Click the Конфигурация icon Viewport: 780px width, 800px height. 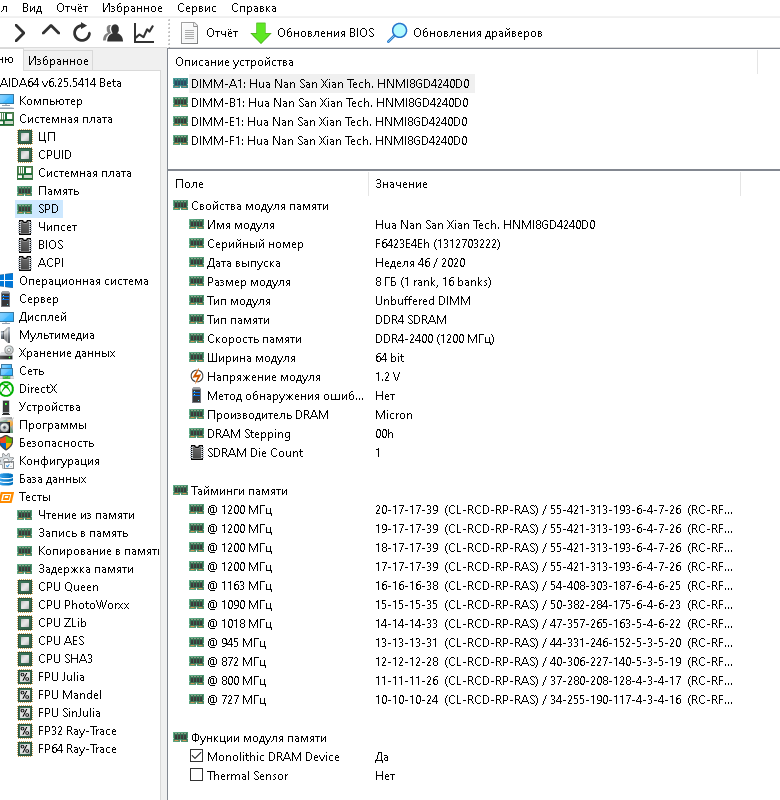pyautogui.click(x=7, y=461)
